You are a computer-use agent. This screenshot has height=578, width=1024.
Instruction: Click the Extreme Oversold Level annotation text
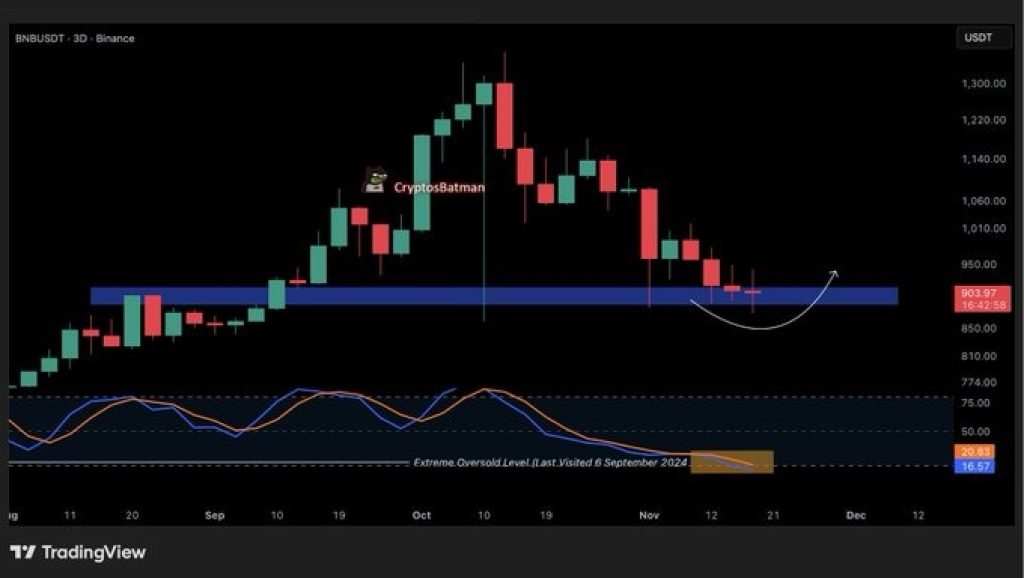pos(550,463)
